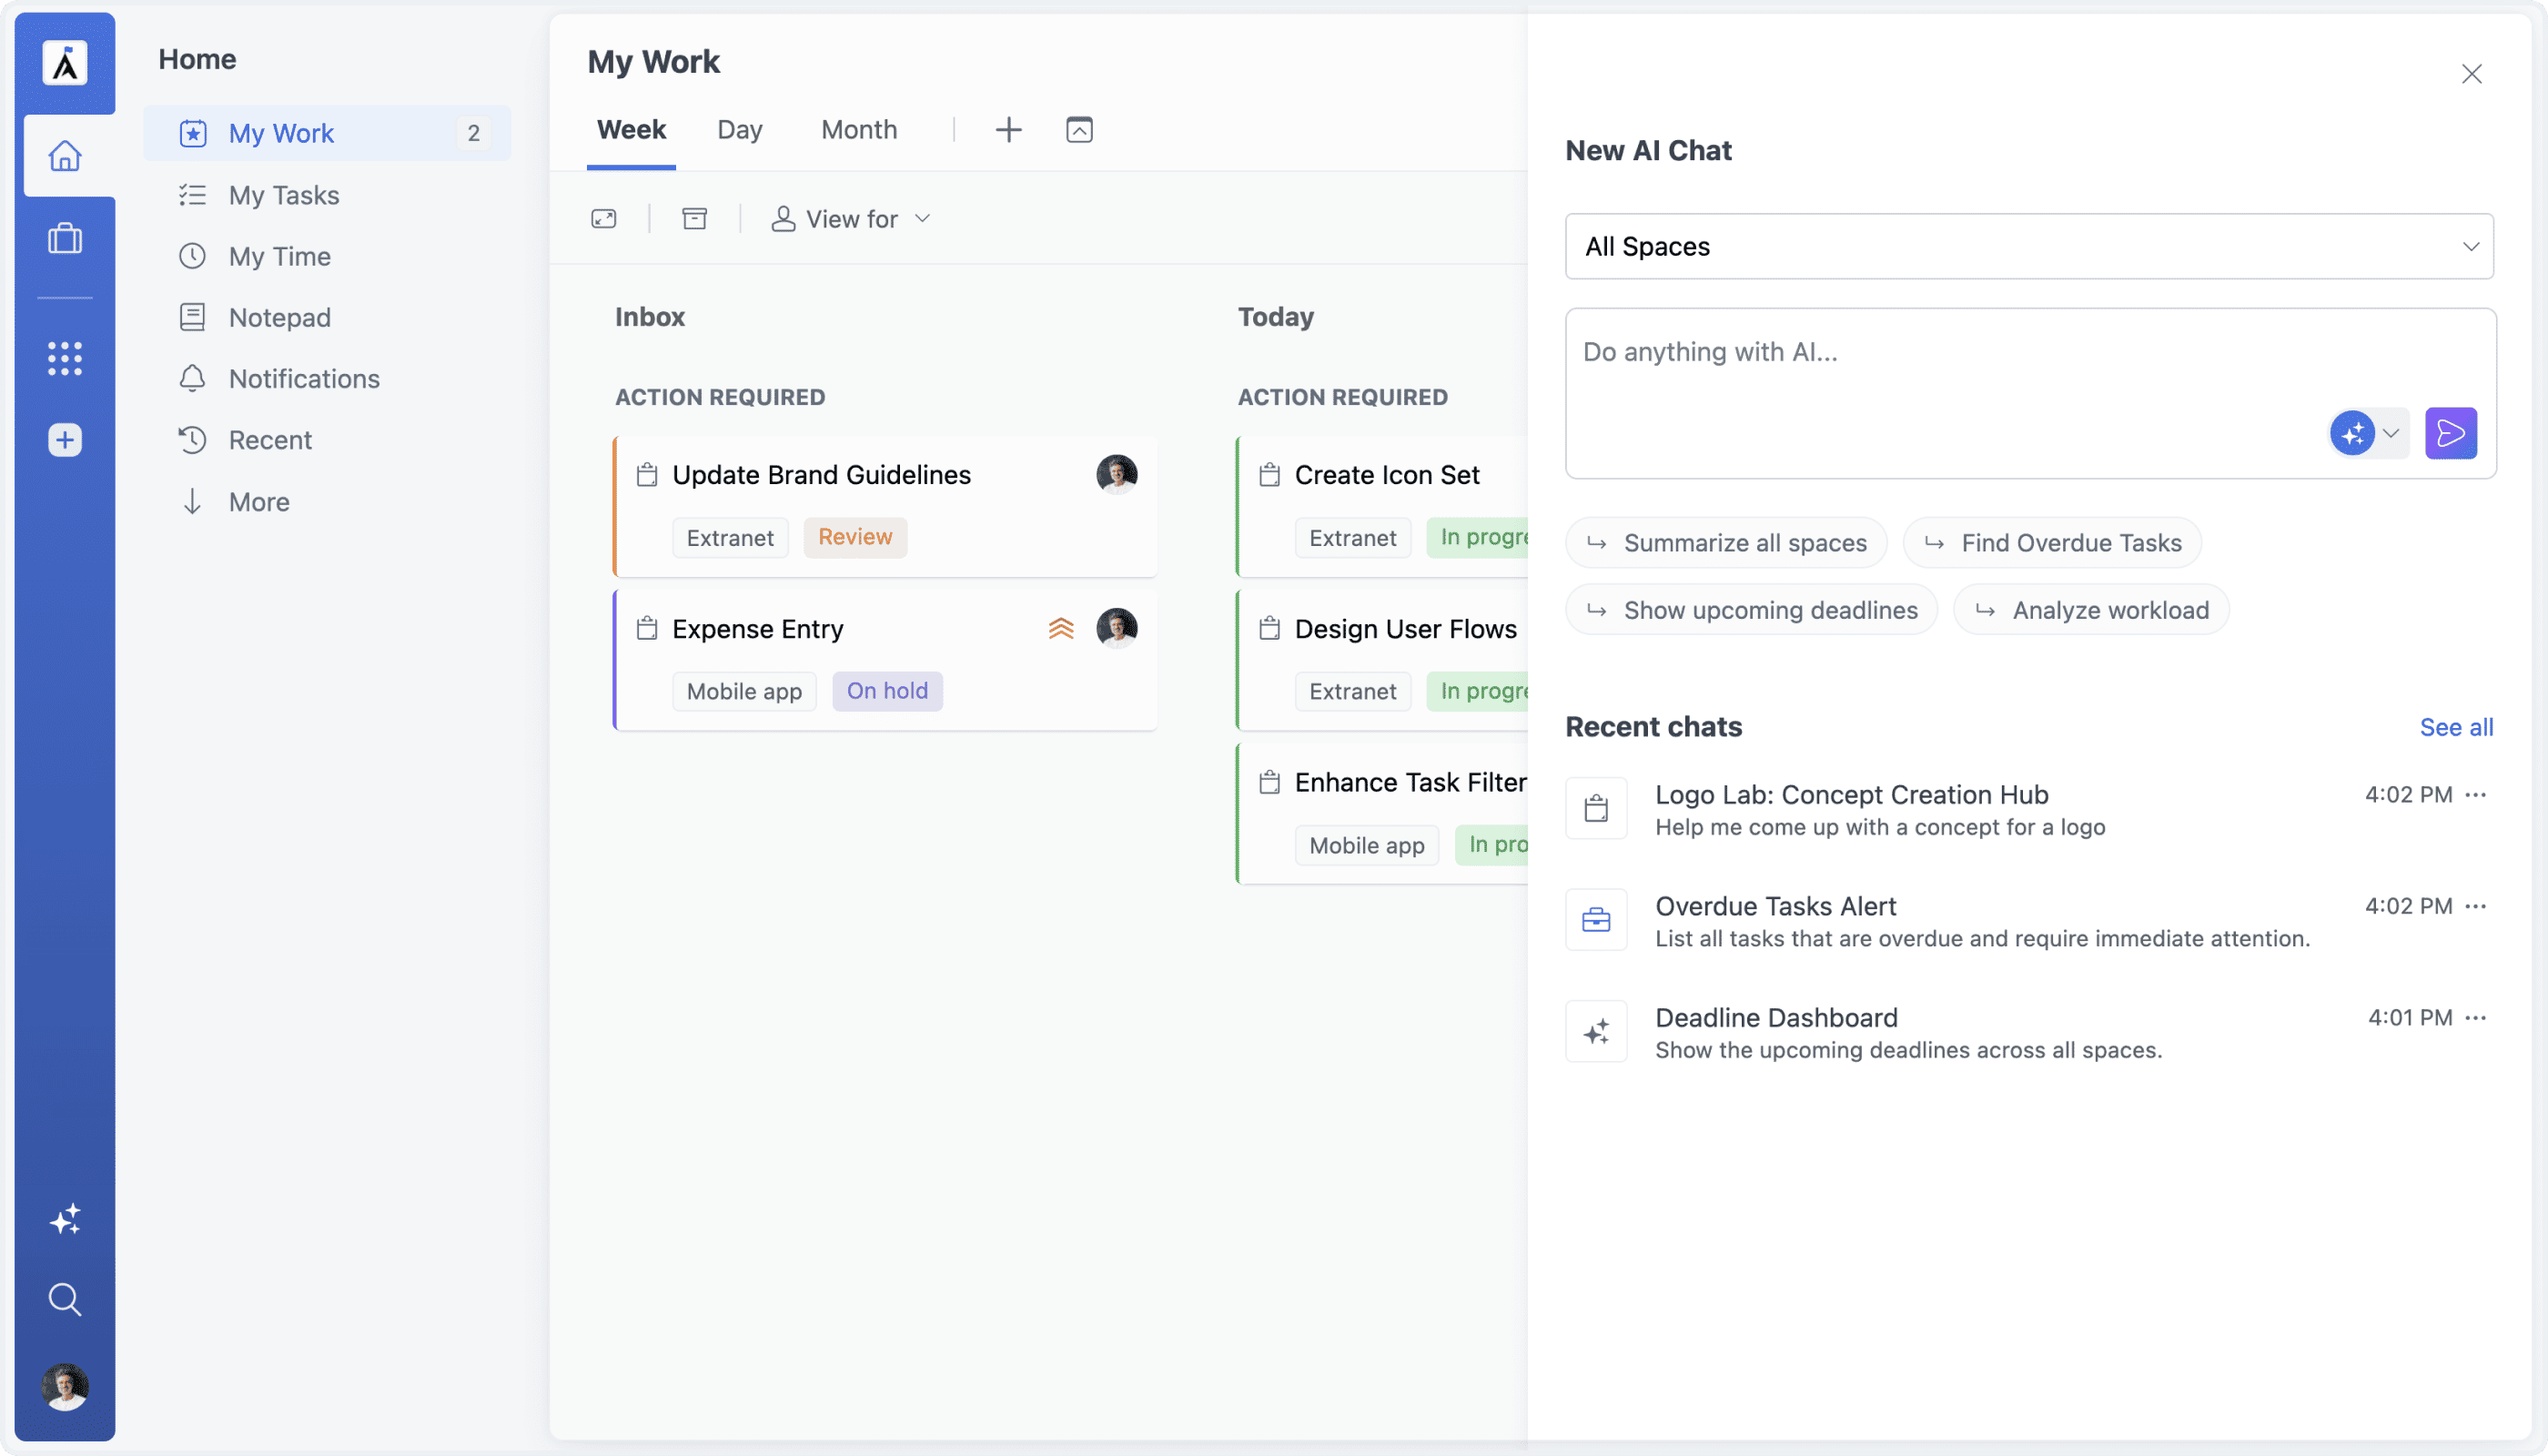The image size is (2548, 1456).
Task: Click the app logo in the sidebar
Action: (65, 63)
